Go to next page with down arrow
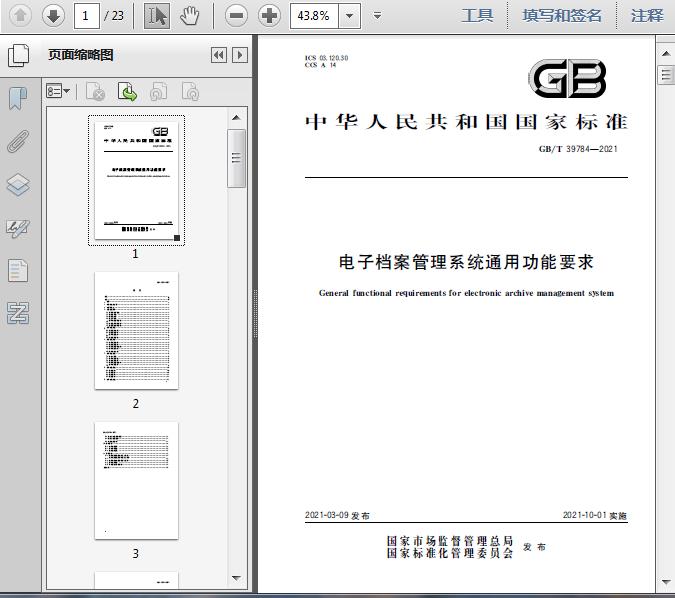Viewport: 675px width, 598px height. point(53,16)
